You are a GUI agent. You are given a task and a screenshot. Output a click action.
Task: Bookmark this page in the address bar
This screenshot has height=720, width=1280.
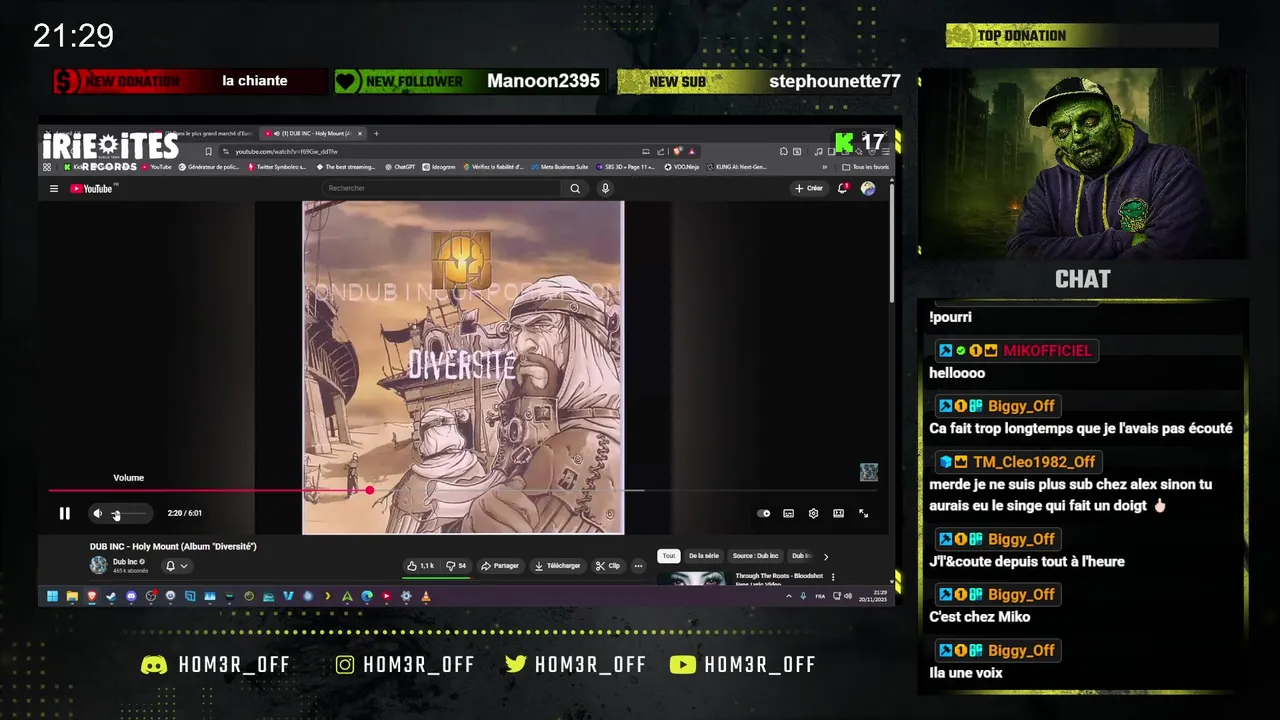tap(208, 151)
